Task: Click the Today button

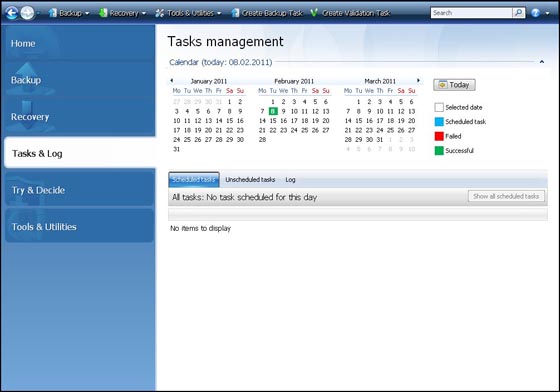Action: tap(454, 85)
